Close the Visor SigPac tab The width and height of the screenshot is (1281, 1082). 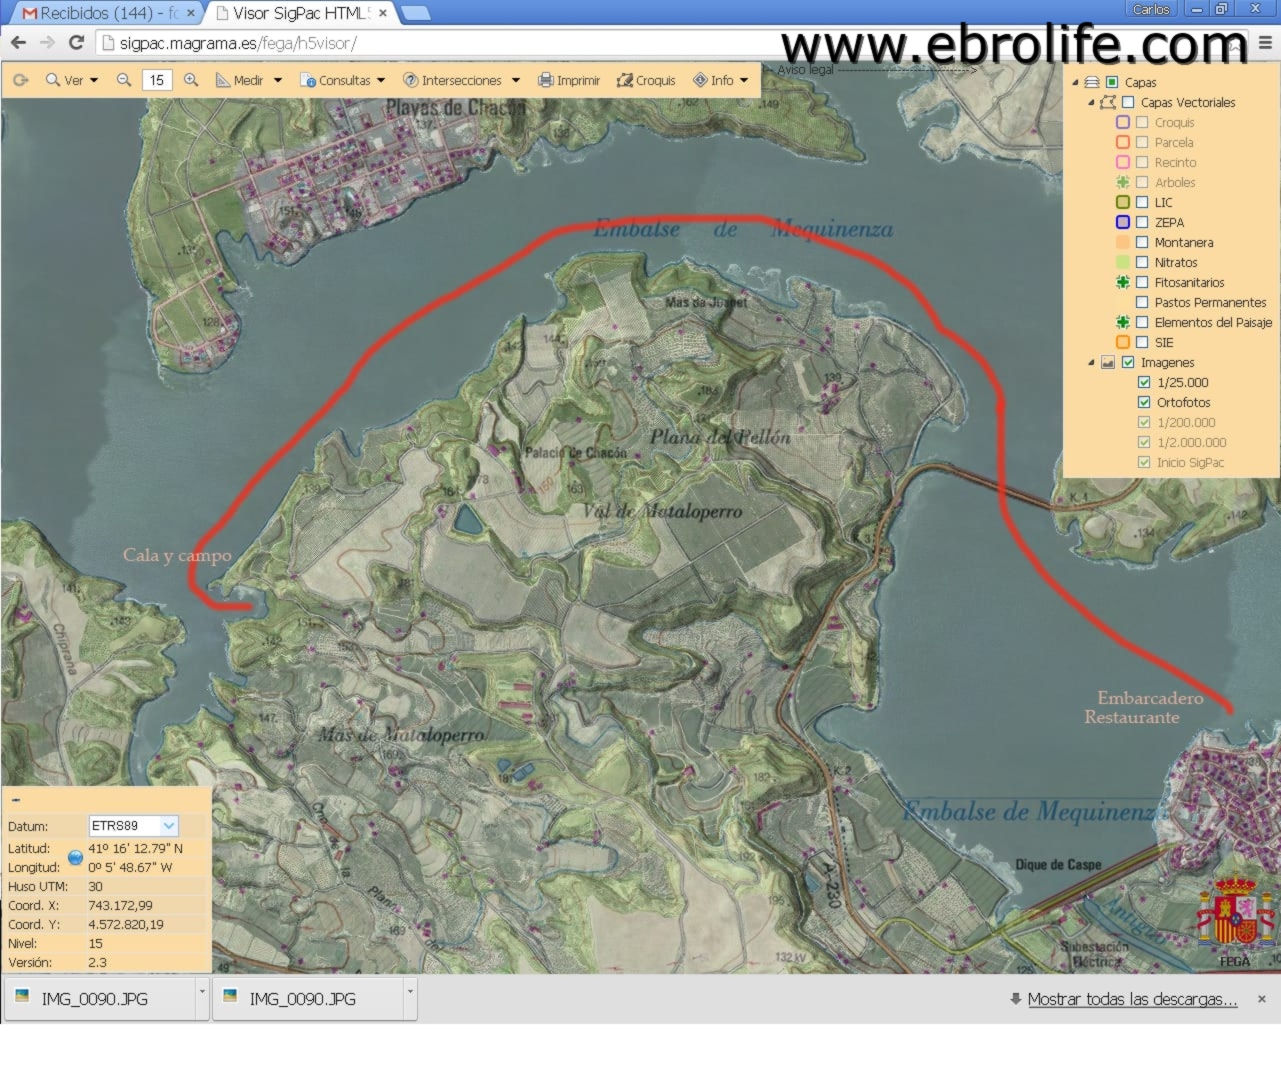pyautogui.click(x=382, y=13)
